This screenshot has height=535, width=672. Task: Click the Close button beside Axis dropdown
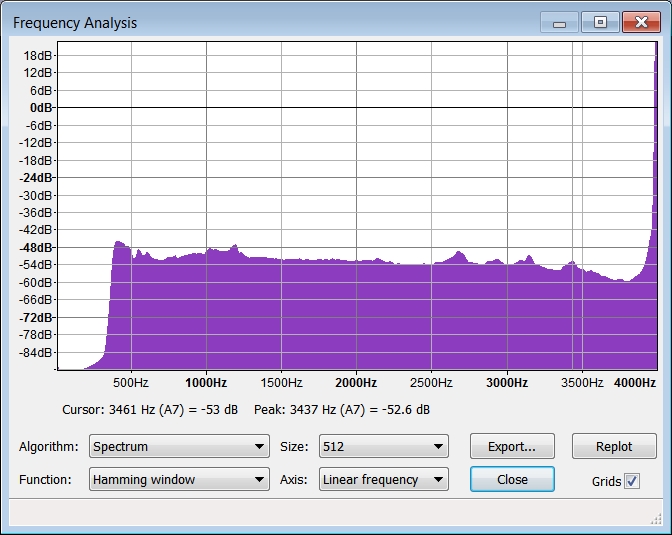click(x=512, y=480)
